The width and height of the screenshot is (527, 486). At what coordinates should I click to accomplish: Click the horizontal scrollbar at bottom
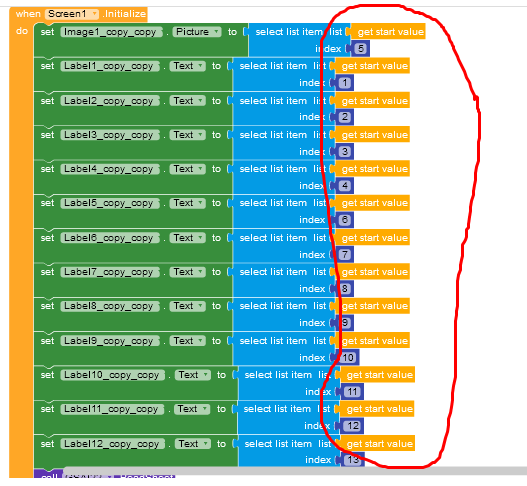coord(295,471)
